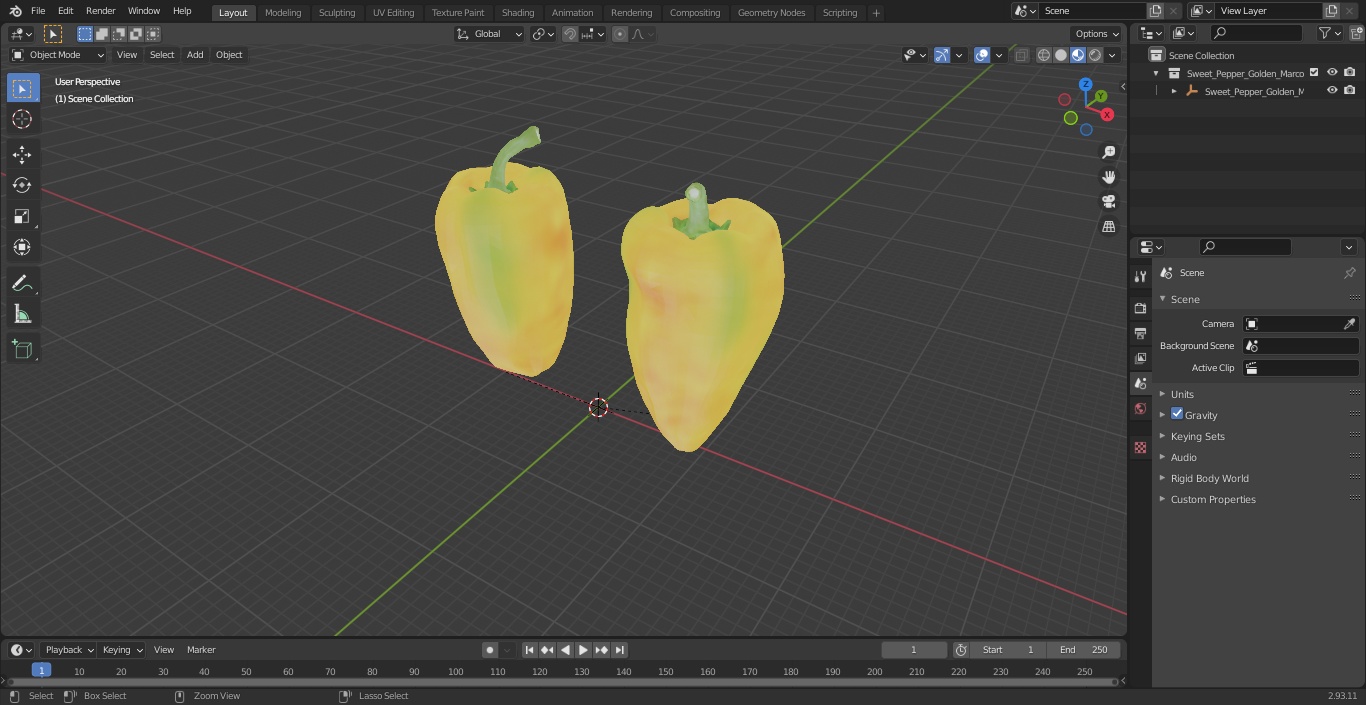The image size is (1366, 705).
Task: Open the Output properties tab
Action: [1140, 333]
